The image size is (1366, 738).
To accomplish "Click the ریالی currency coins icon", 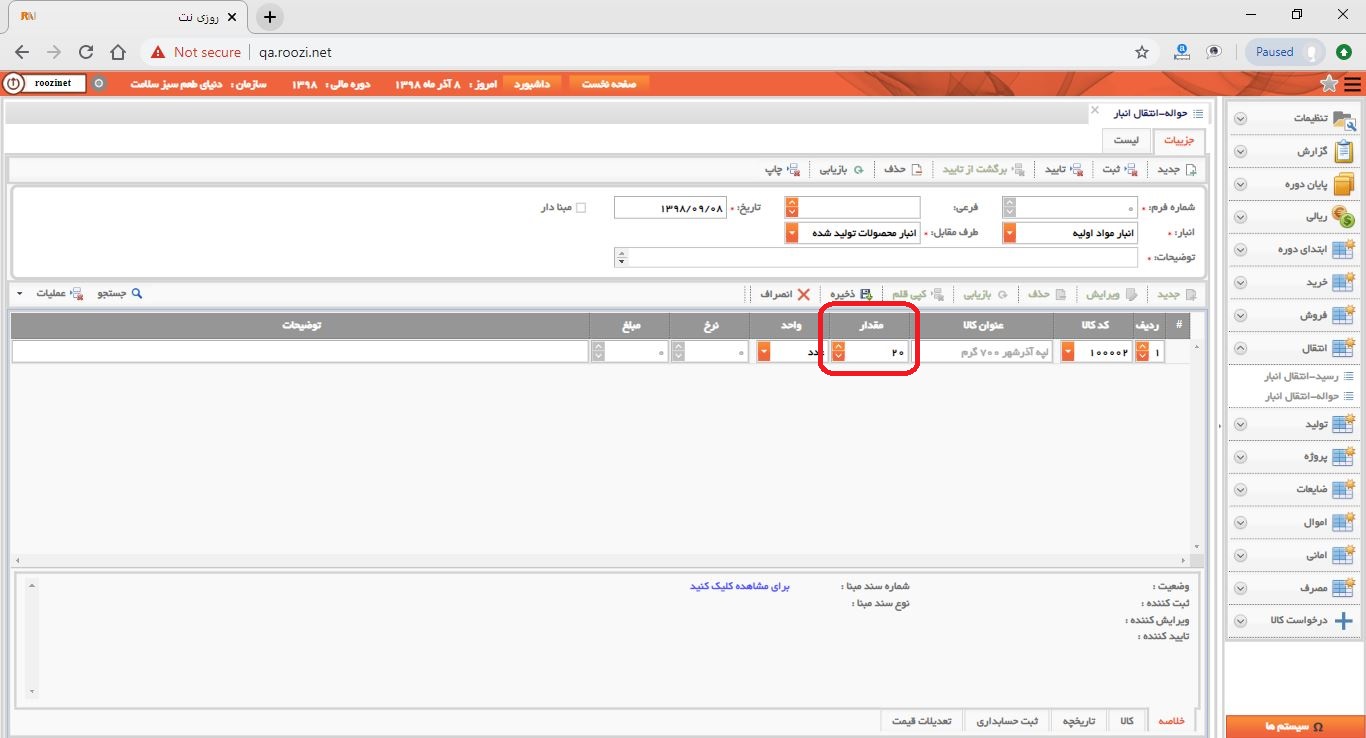I will (1344, 217).
